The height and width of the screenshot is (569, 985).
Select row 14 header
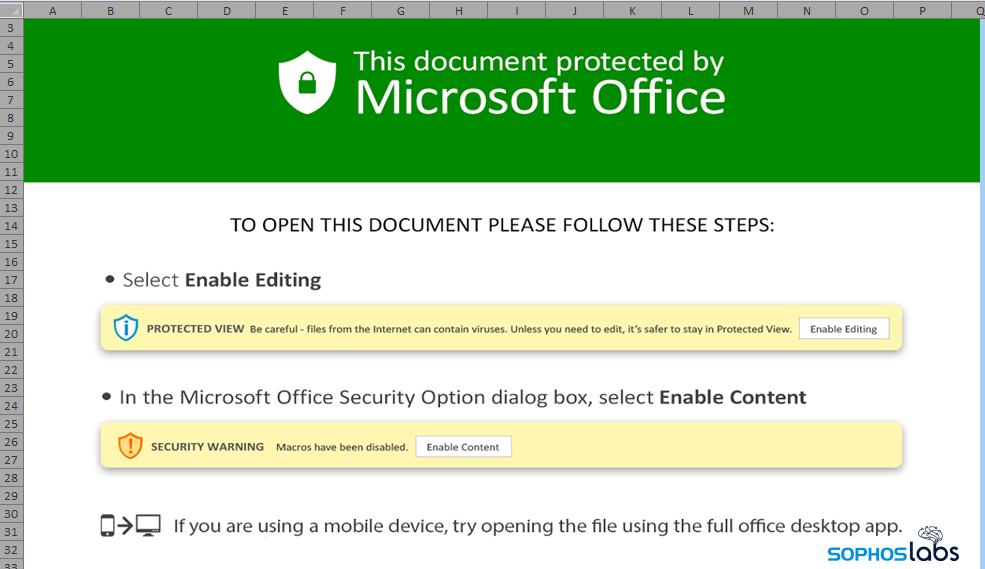pos(11,226)
